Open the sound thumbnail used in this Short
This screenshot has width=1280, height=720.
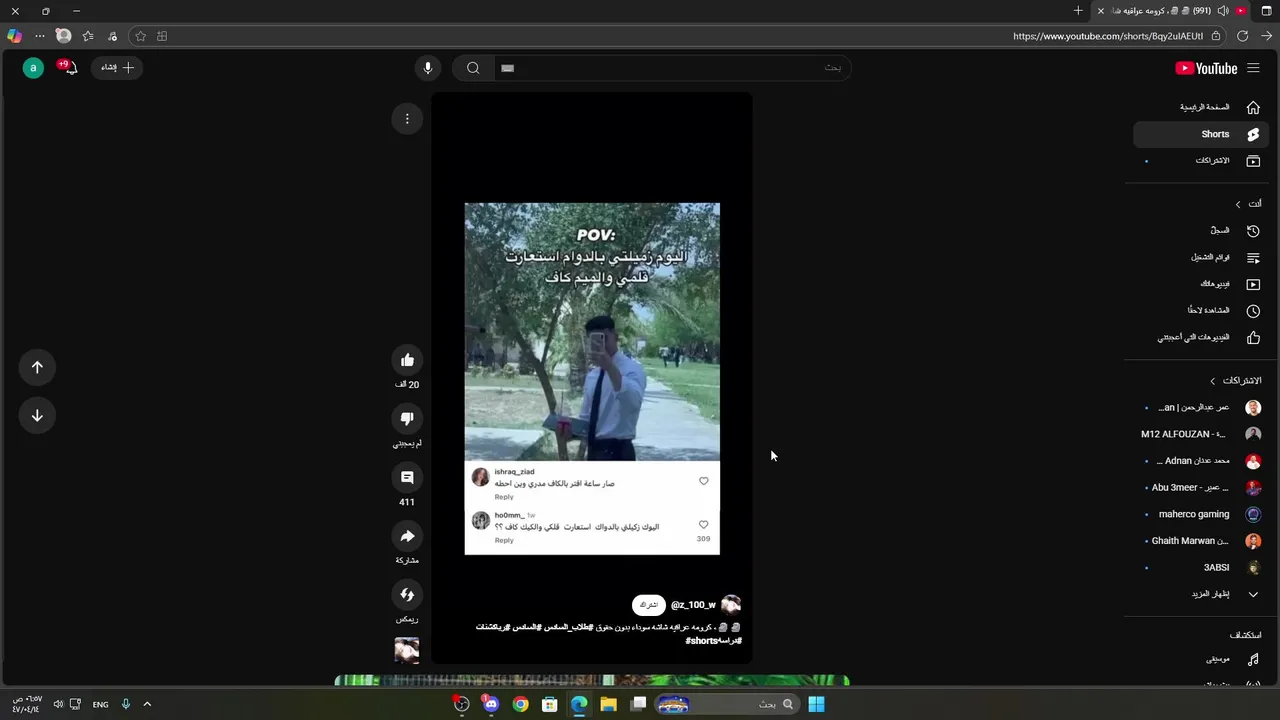pyautogui.click(x=407, y=650)
